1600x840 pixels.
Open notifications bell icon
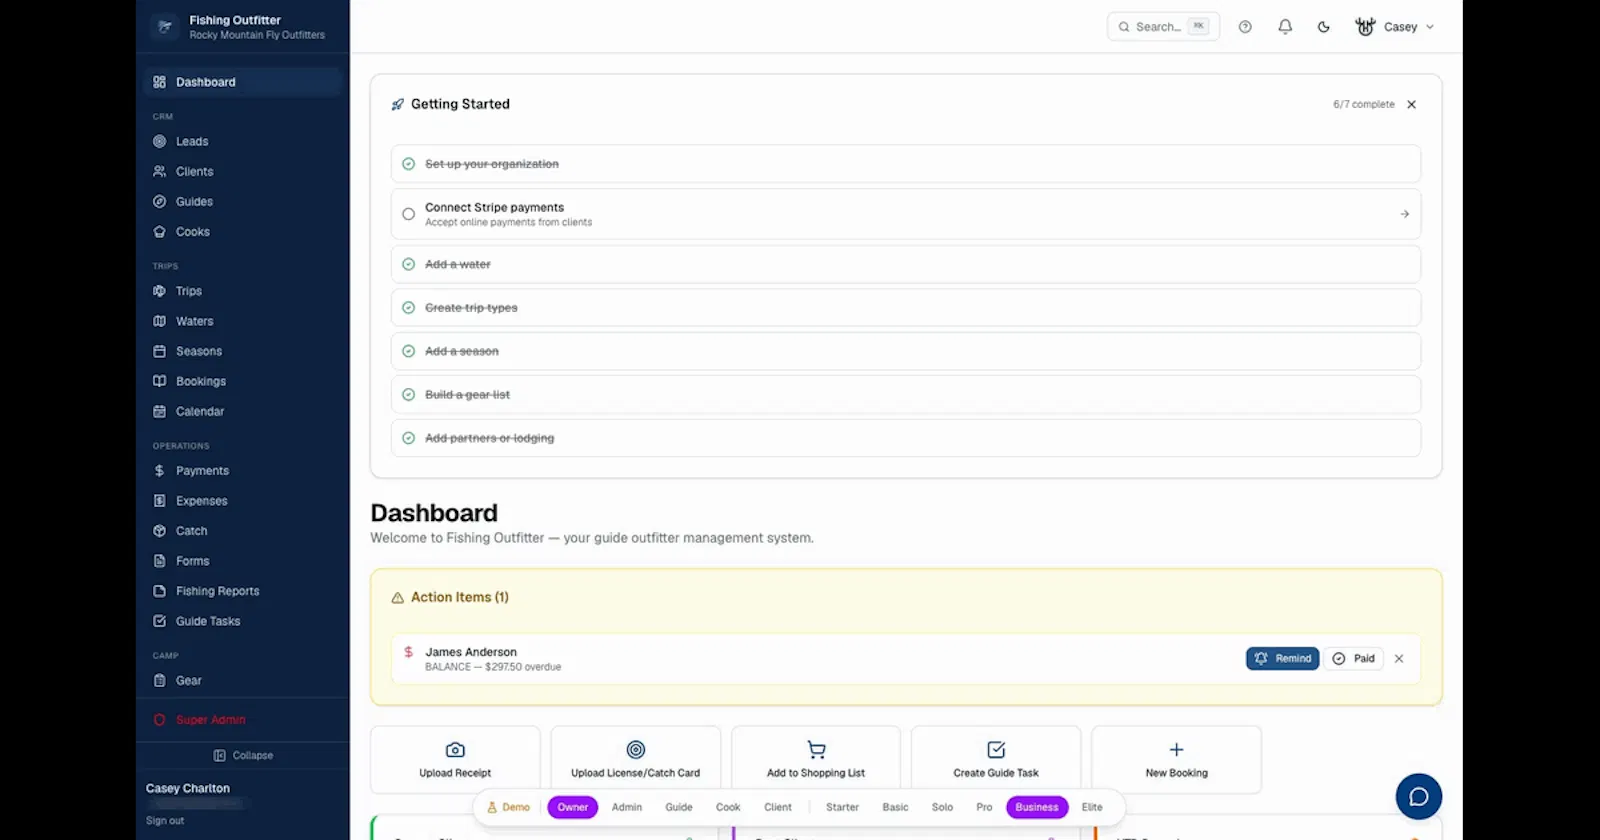(1285, 27)
